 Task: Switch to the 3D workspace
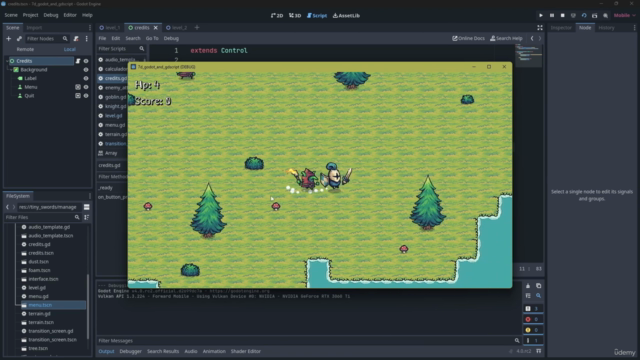point(295,16)
